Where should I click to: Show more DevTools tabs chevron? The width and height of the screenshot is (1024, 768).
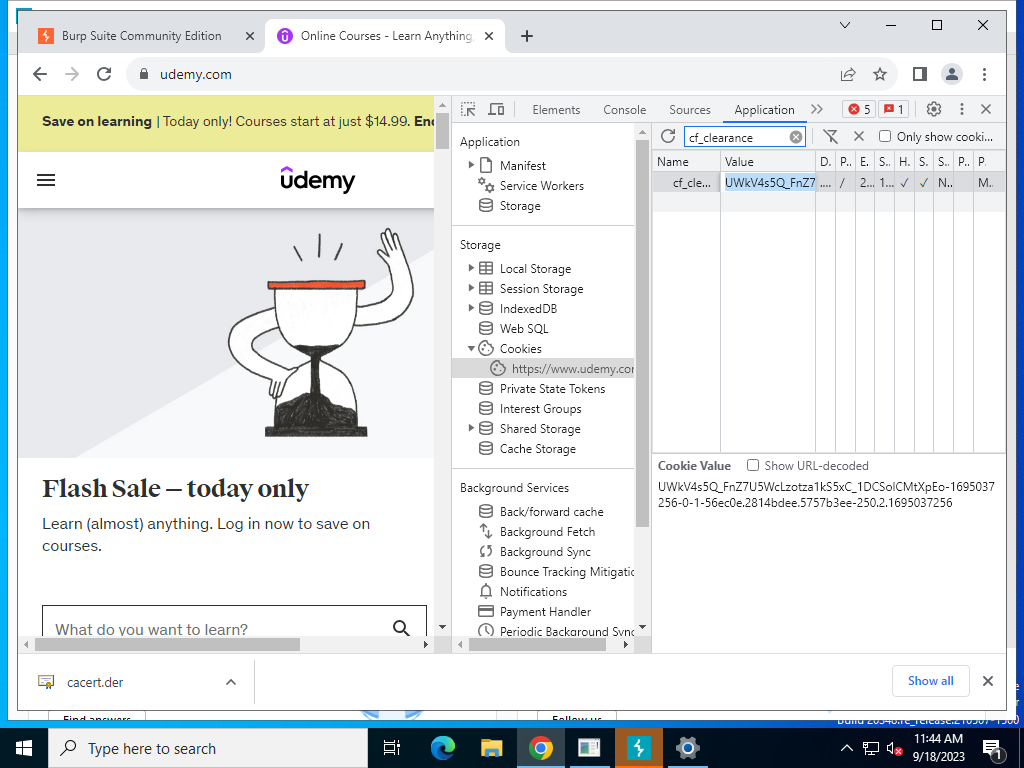(x=817, y=109)
